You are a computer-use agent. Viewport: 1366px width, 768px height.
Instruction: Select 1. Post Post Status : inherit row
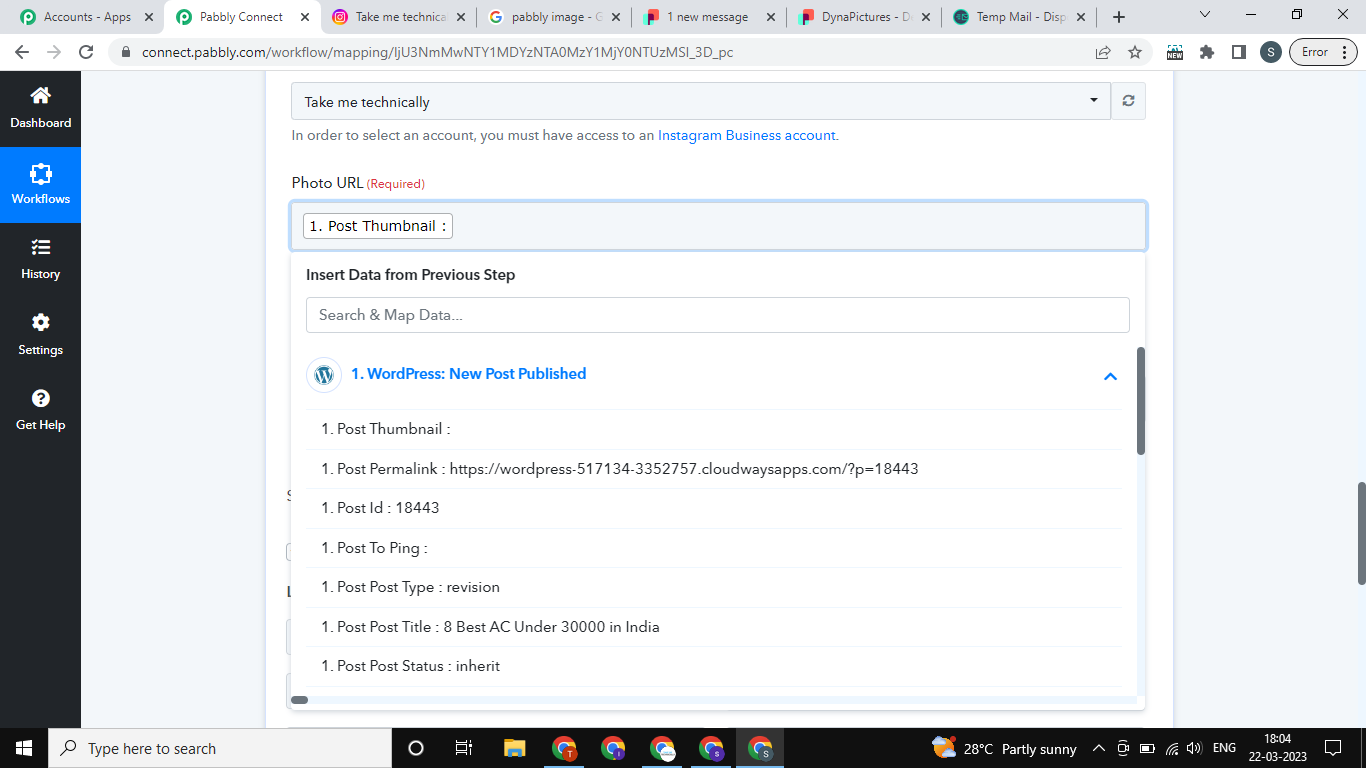(x=714, y=666)
